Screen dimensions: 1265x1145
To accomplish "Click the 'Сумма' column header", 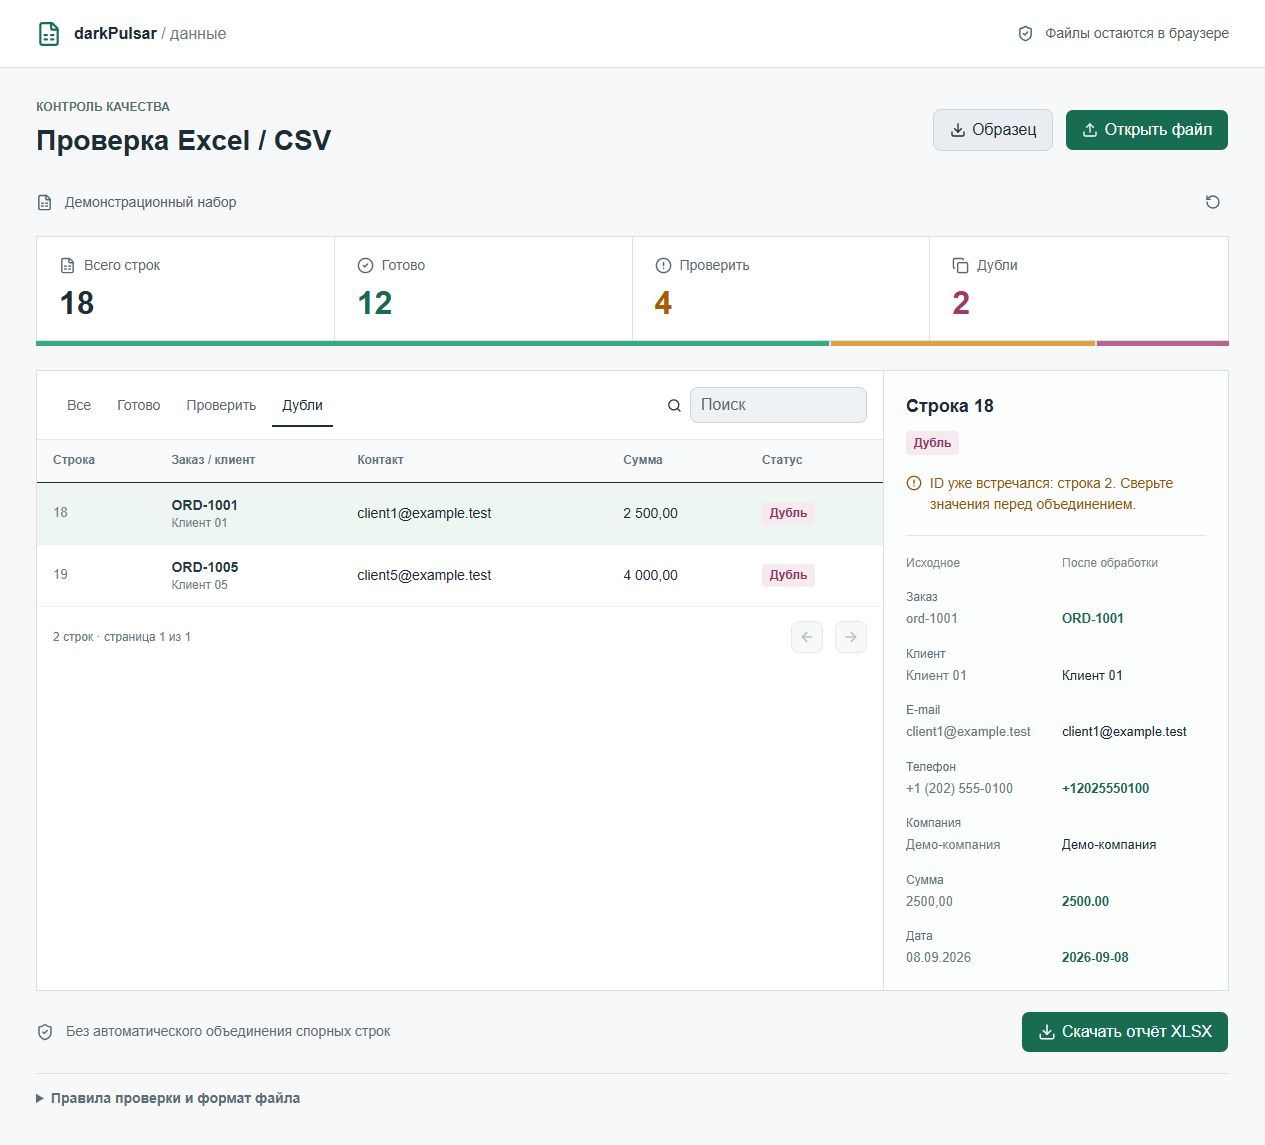I will (x=643, y=460).
